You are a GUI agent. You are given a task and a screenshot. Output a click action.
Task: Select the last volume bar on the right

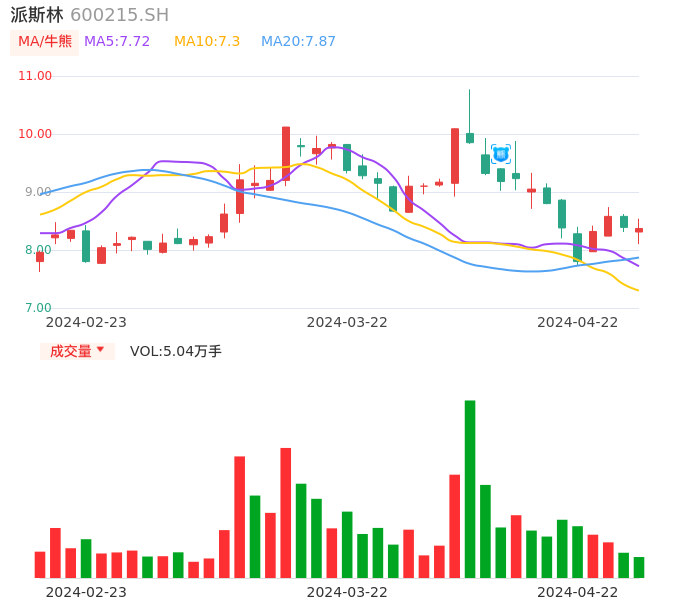pos(639,567)
